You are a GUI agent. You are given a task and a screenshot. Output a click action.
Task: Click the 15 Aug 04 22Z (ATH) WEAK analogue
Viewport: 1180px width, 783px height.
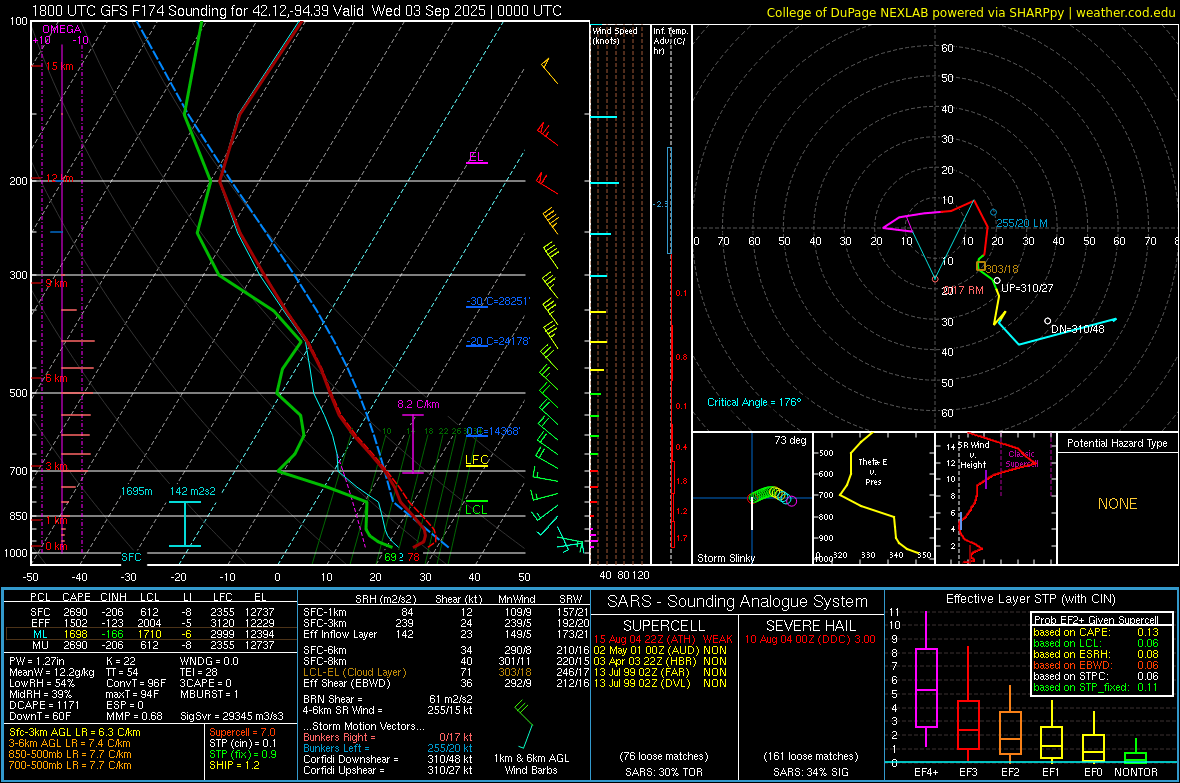pyautogui.click(x=663, y=639)
